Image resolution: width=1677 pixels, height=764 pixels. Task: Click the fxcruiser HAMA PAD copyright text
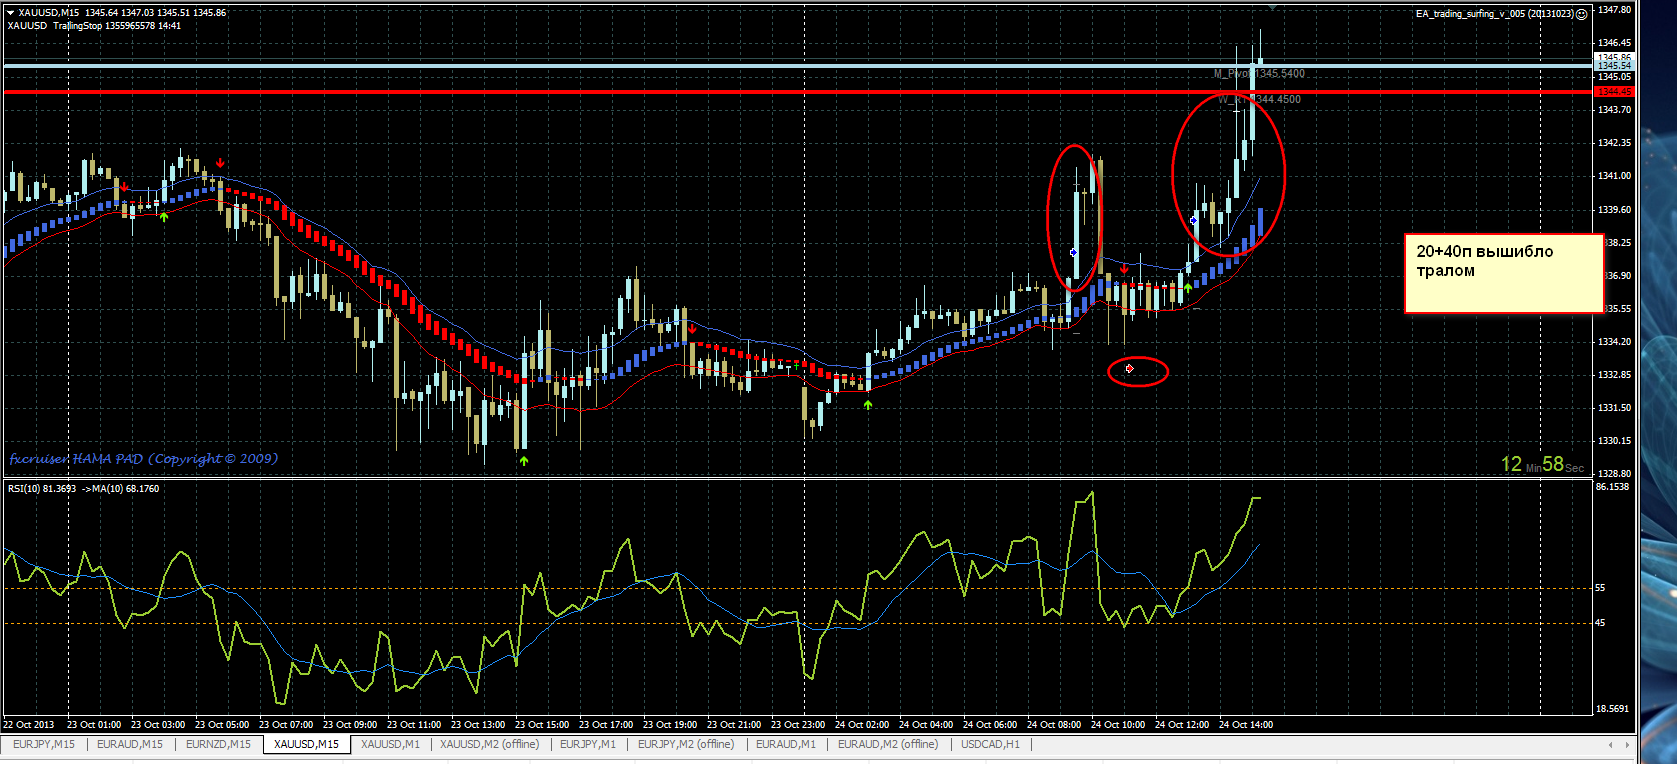[x=144, y=458]
